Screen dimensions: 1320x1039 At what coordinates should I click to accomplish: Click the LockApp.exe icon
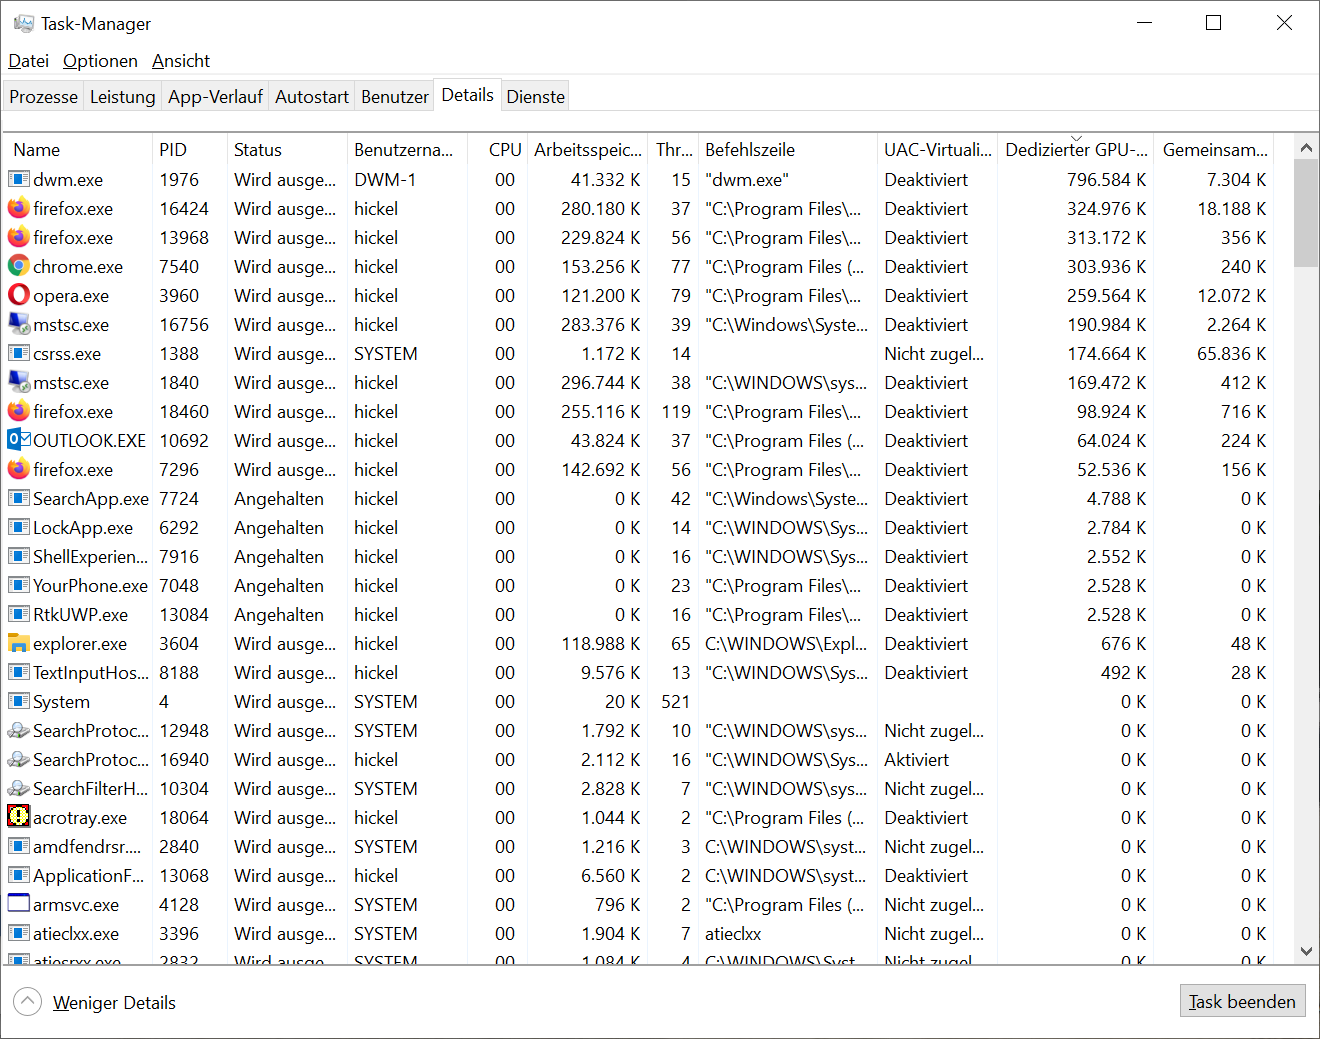(19, 528)
